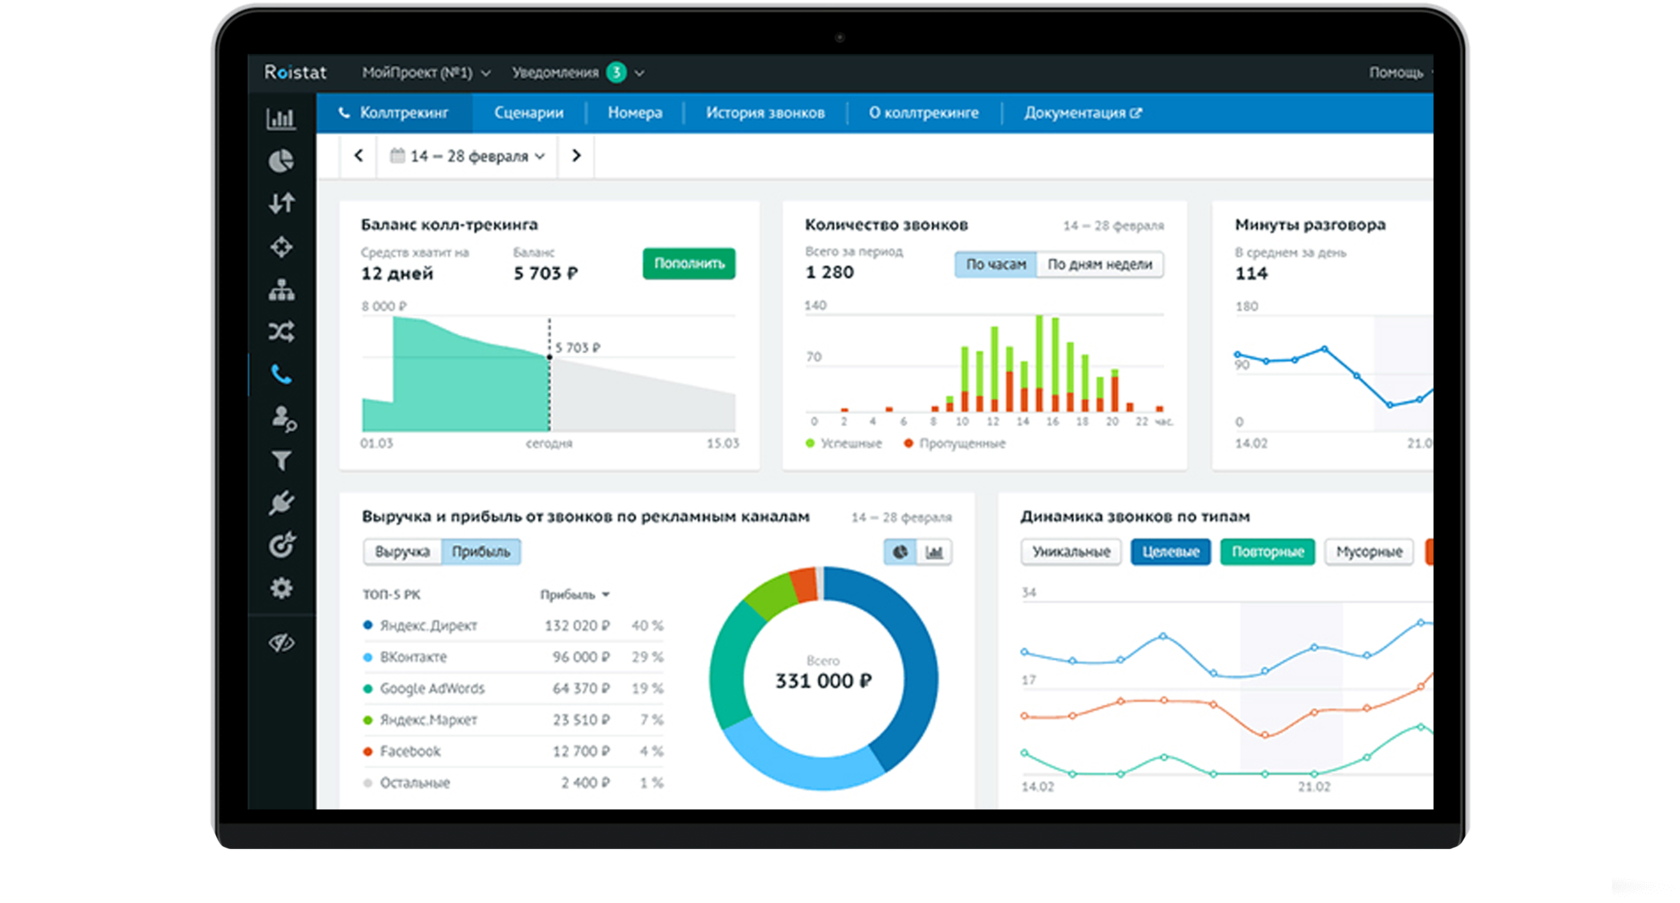1680x903 pixels.
Task: Open the hierarchy tree sidebar icon
Action: click(x=281, y=290)
